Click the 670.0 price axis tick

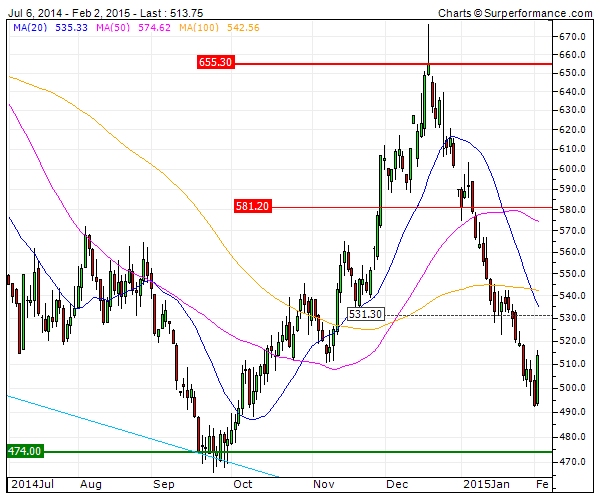(x=572, y=37)
